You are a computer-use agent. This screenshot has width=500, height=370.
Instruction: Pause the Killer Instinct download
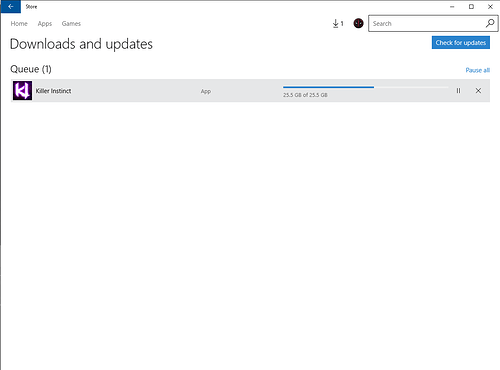point(458,91)
